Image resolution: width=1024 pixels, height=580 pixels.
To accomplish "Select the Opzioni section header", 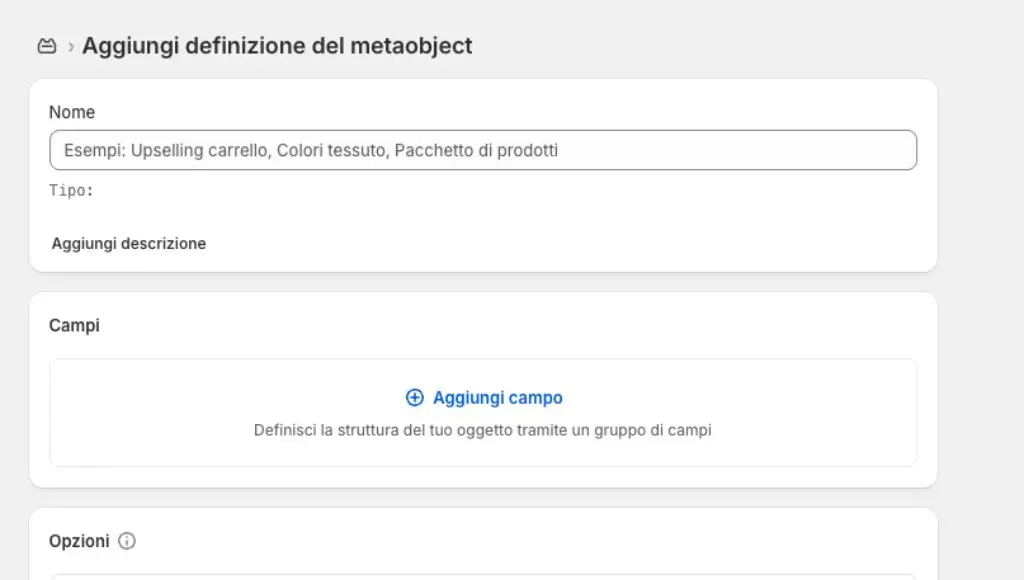I will (80, 541).
